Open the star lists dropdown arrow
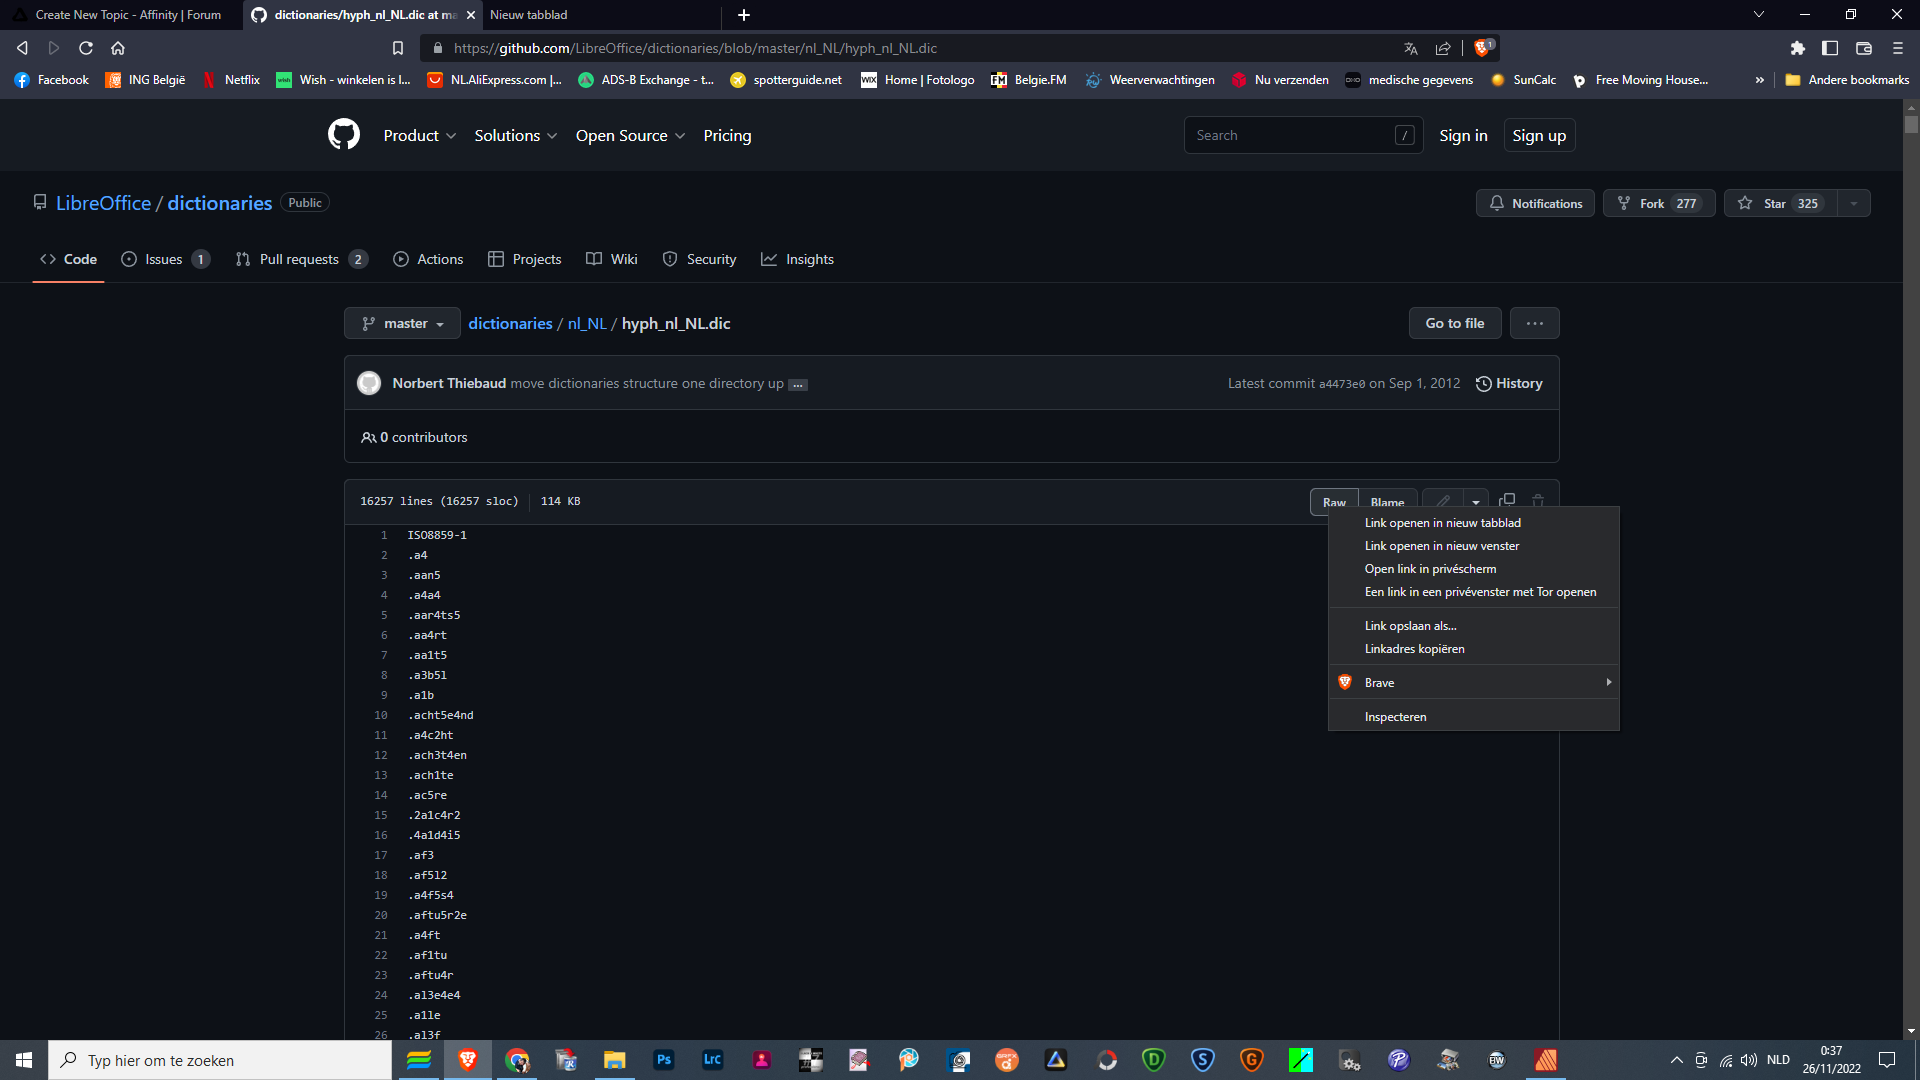Screen dimensions: 1920x1080 pyautogui.click(x=1854, y=203)
